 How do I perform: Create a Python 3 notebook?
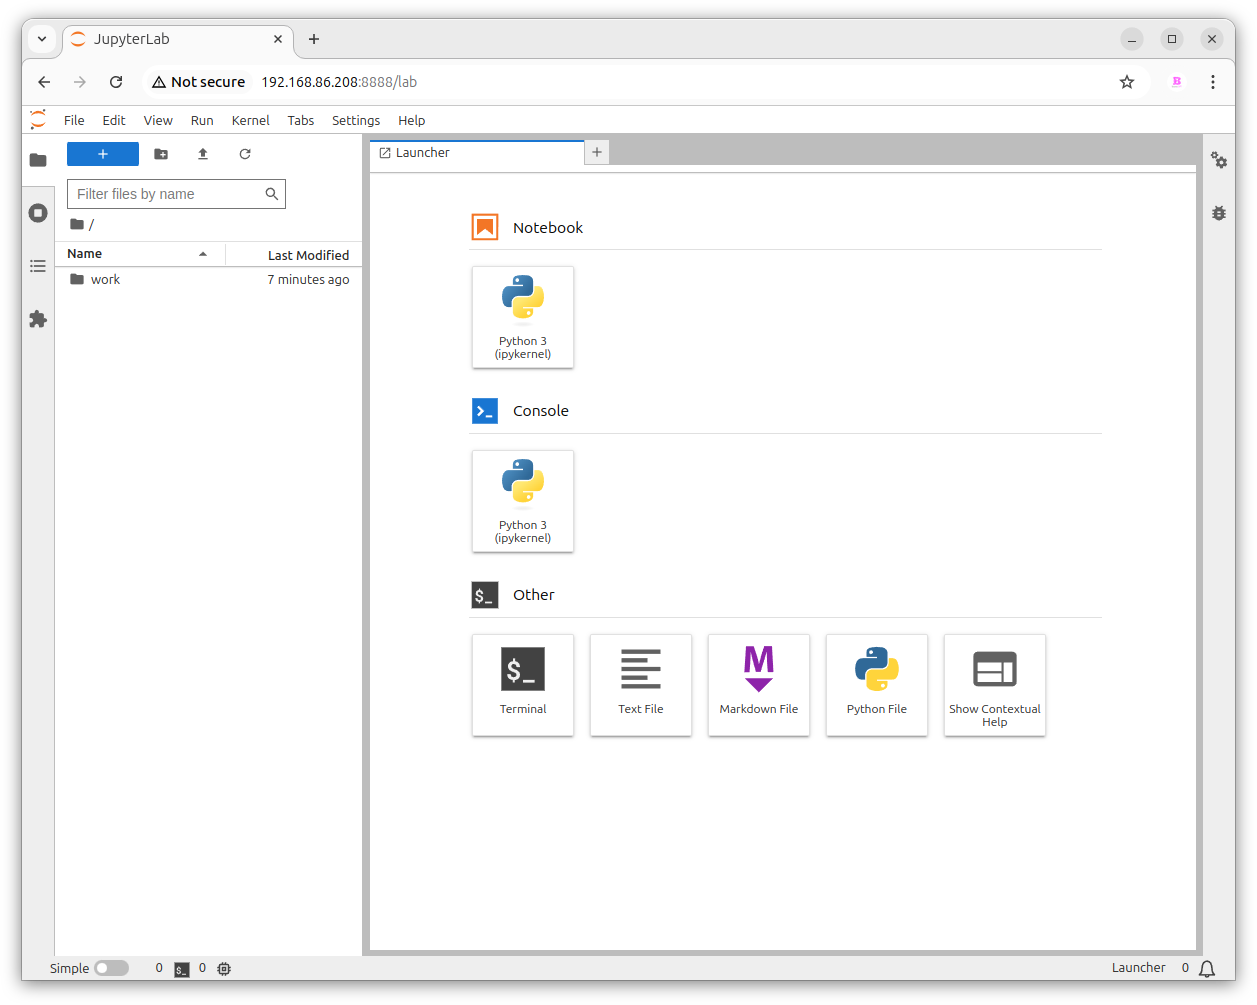523,317
